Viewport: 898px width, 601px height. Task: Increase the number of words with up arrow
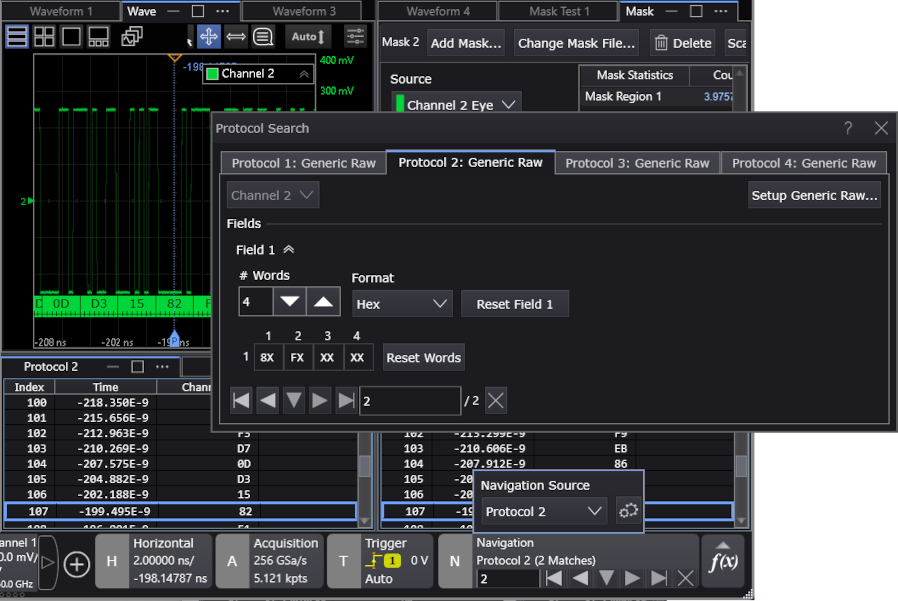click(x=323, y=302)
